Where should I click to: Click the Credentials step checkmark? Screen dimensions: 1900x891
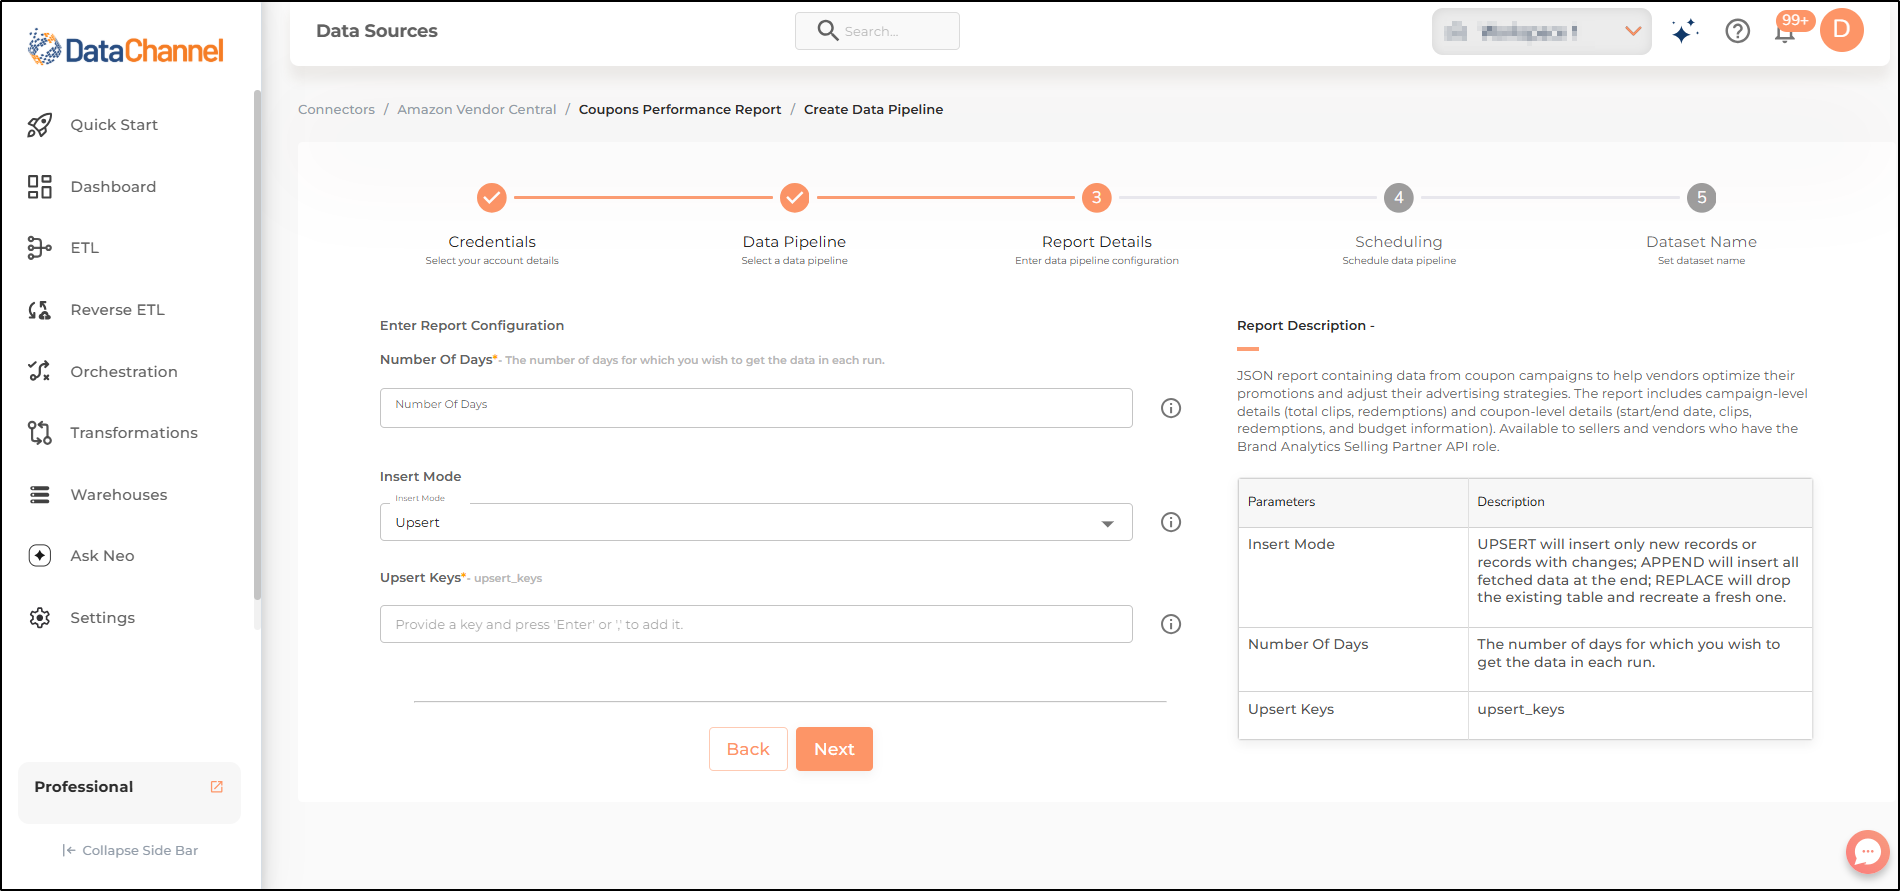492,198
